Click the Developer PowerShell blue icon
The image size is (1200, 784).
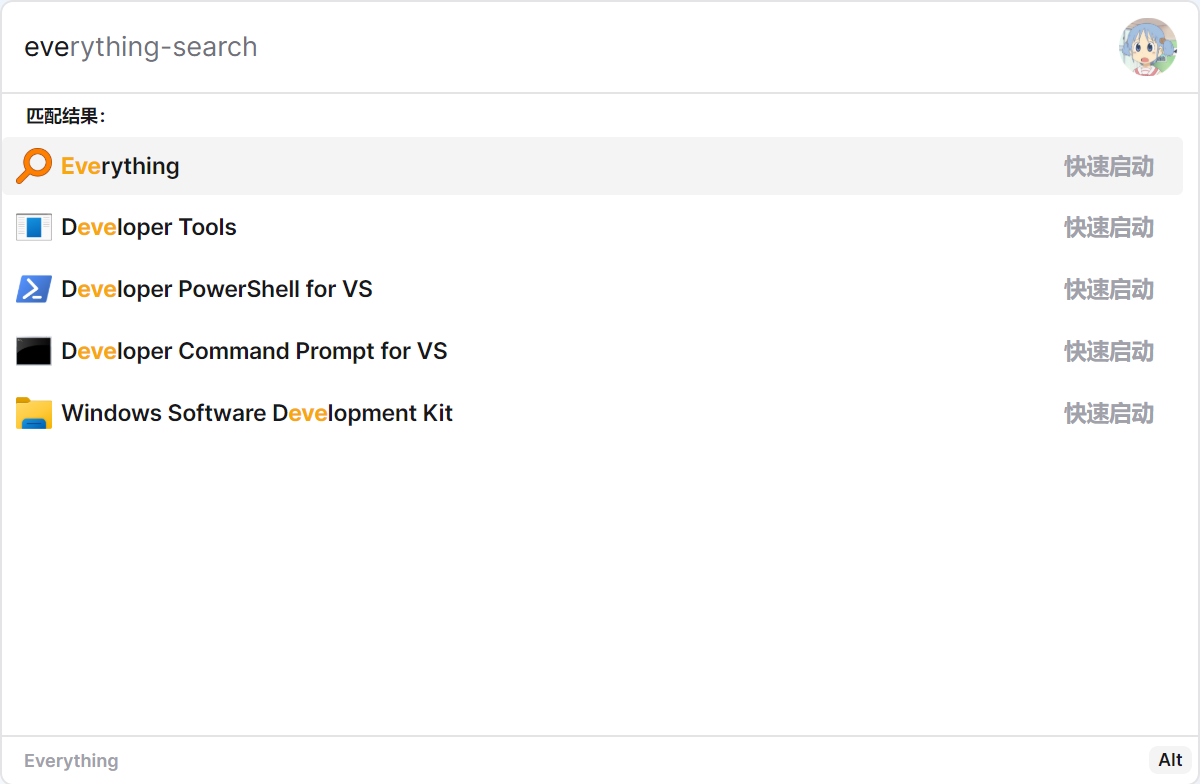(x=34, y=290)
